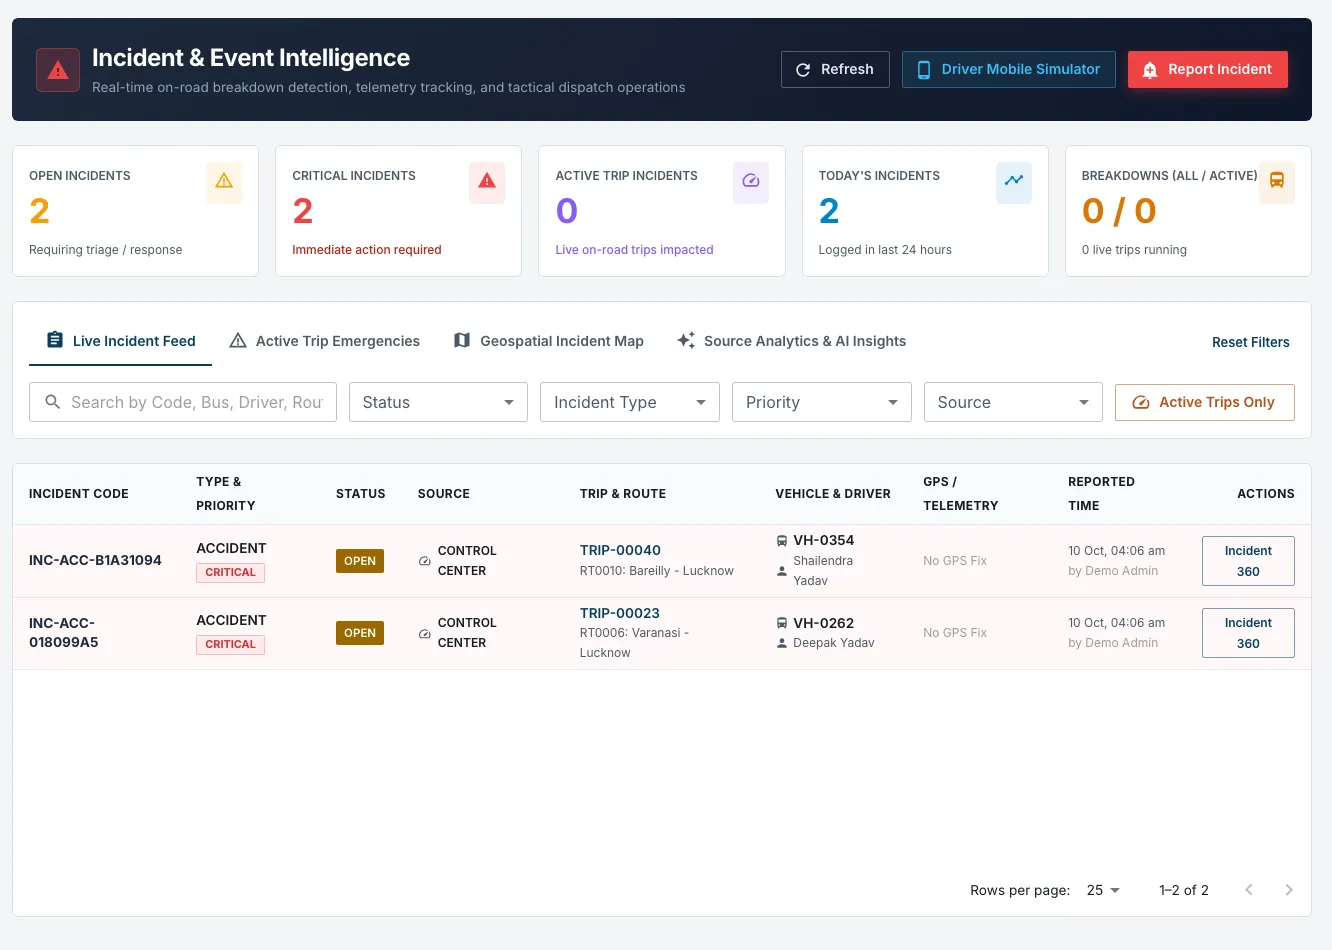Viewport: 1332px width, 950px height.
Task: Click source gauge icon in INC-ACC-B1A31094 row
Action: point(425,561)
